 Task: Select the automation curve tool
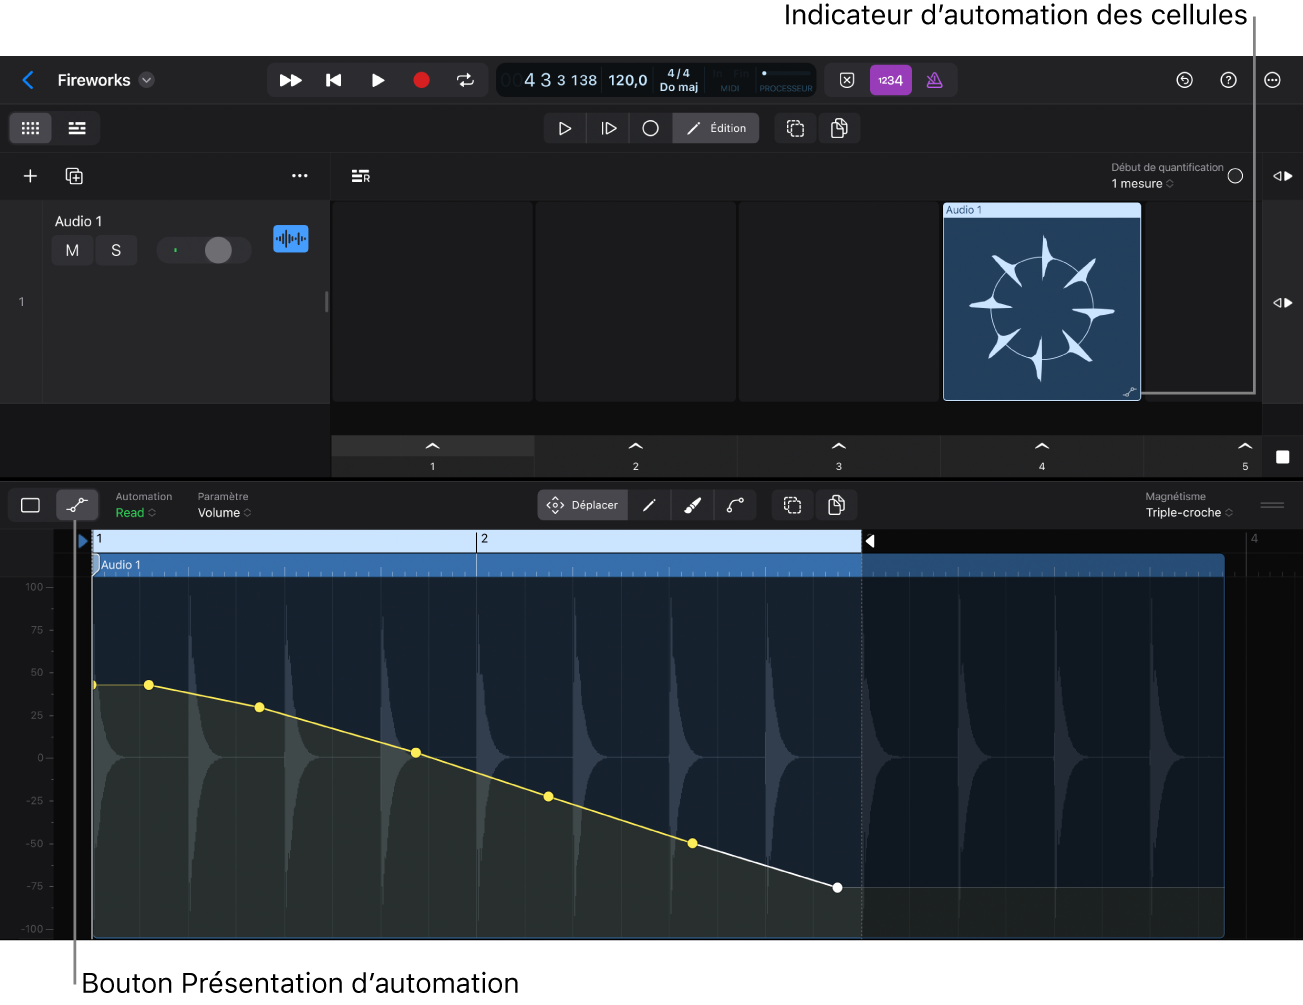tap(735, 505)
